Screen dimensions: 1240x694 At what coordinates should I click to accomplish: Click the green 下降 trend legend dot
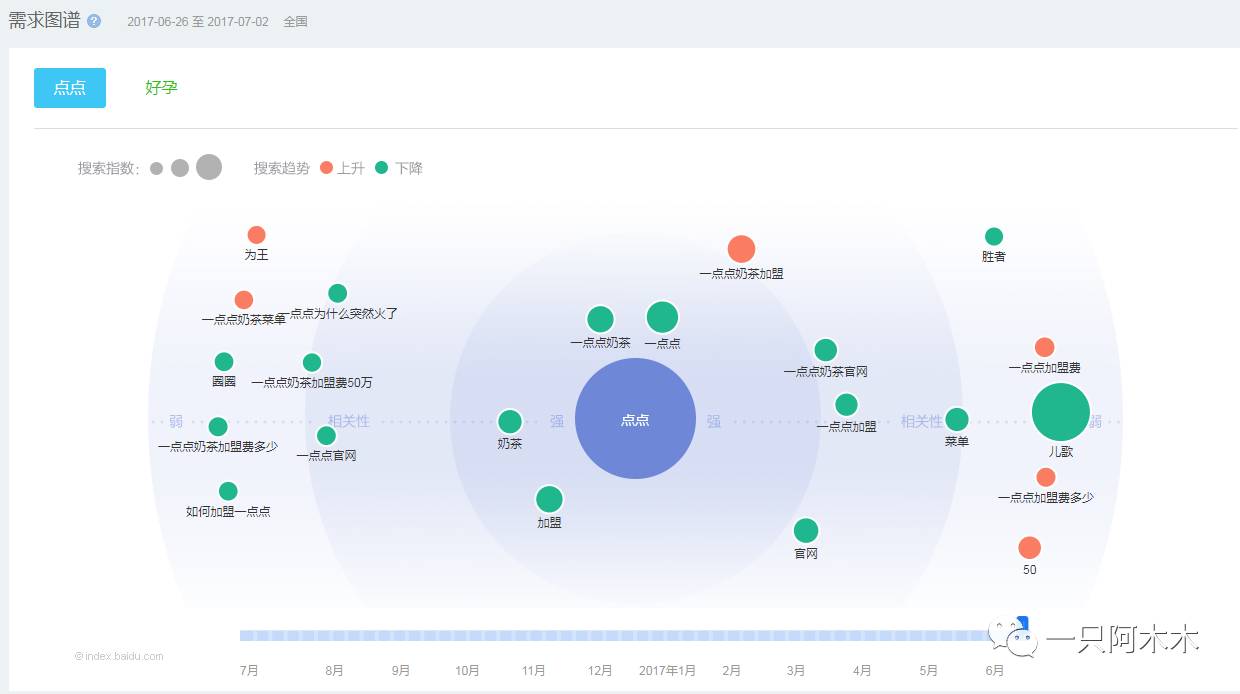pyautogui.click(x=381, y=168)
